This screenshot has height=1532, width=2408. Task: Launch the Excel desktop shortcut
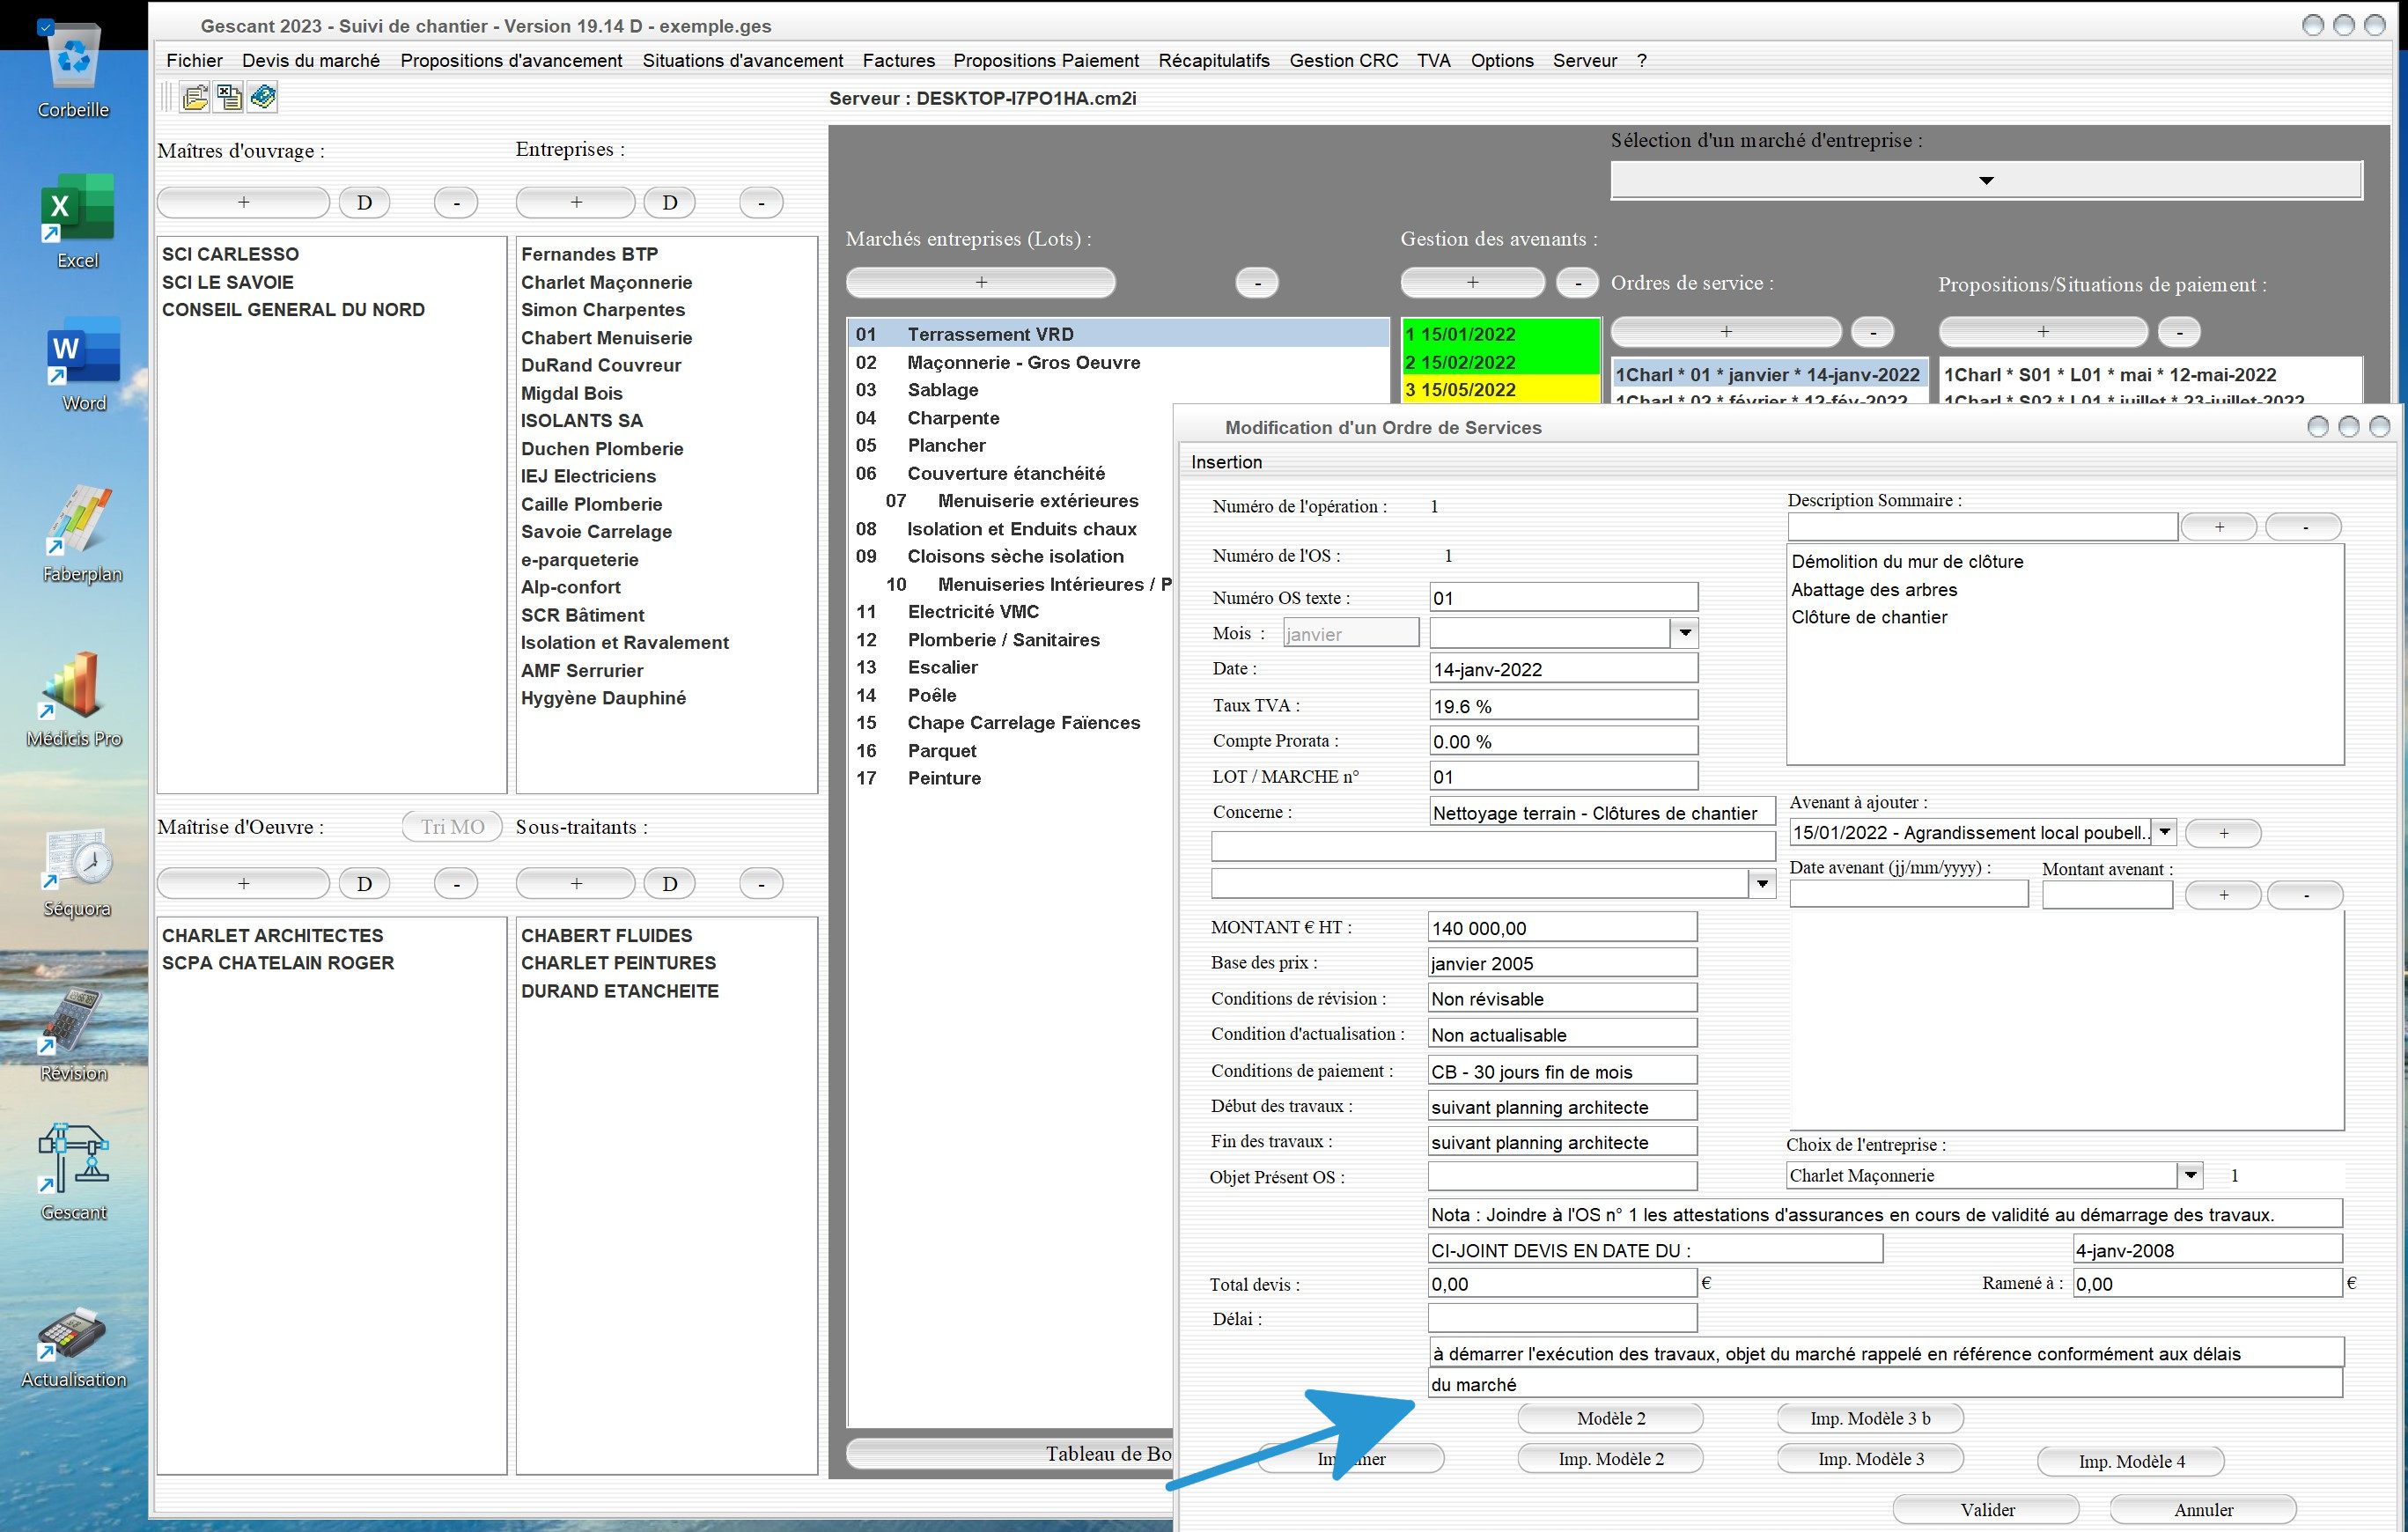77,221
